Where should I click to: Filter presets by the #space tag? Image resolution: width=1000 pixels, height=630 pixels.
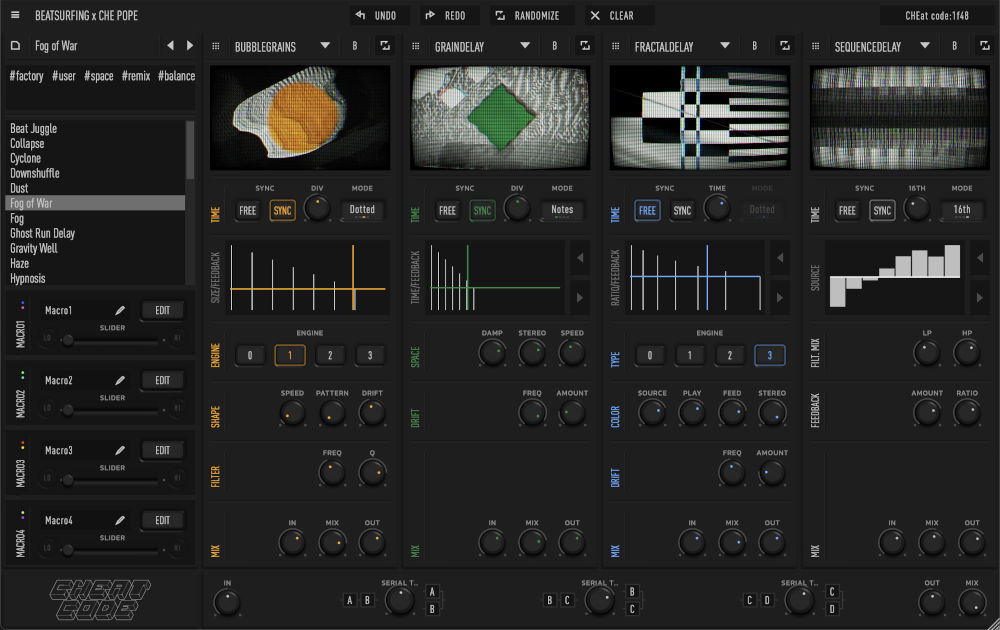(99, 76)
